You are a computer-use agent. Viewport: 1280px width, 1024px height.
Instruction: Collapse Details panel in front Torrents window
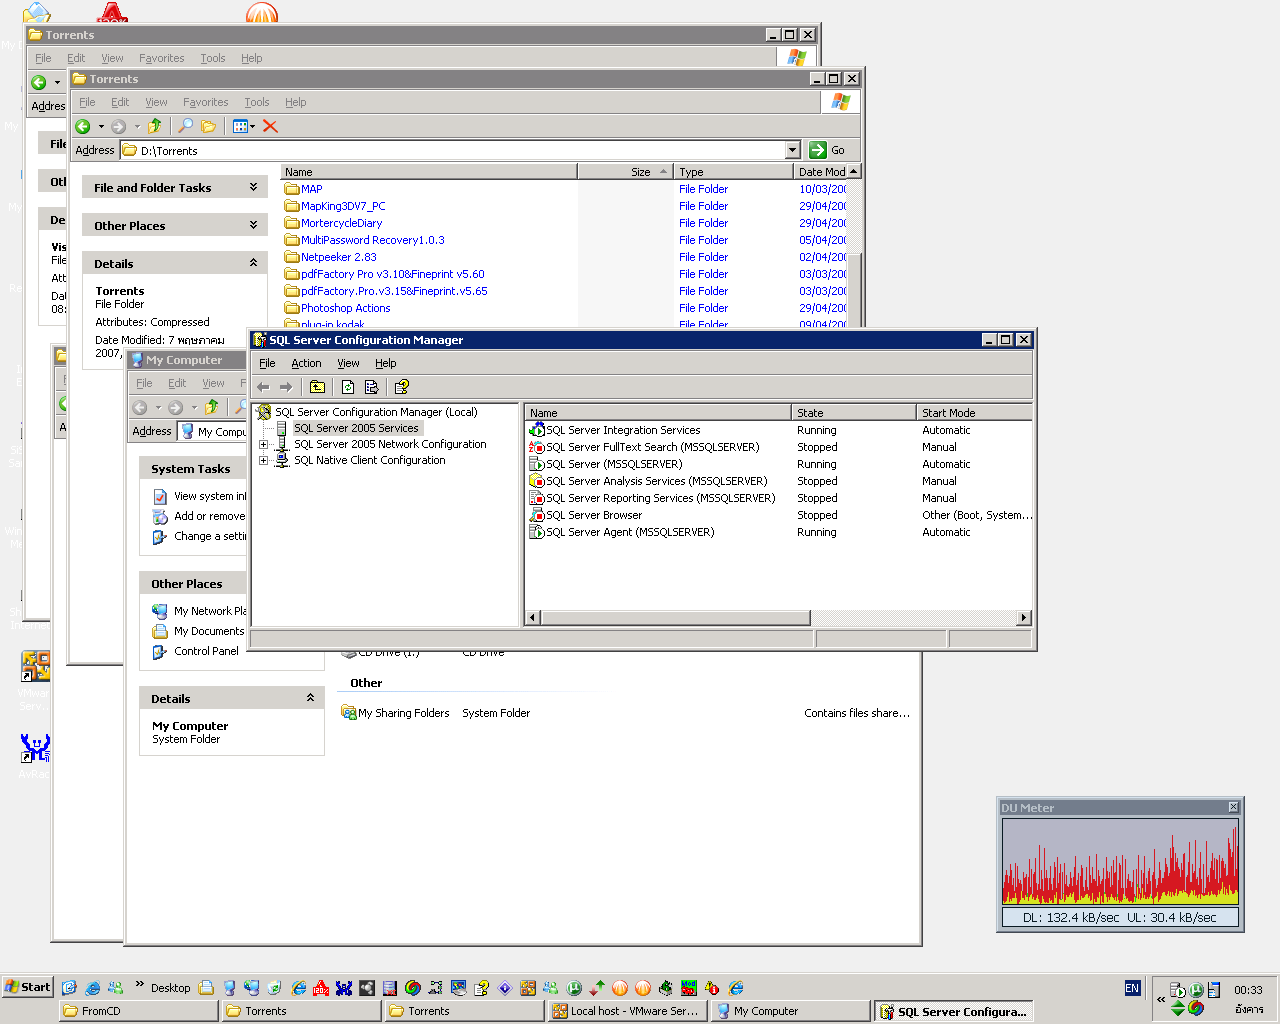tap(253, 263)
